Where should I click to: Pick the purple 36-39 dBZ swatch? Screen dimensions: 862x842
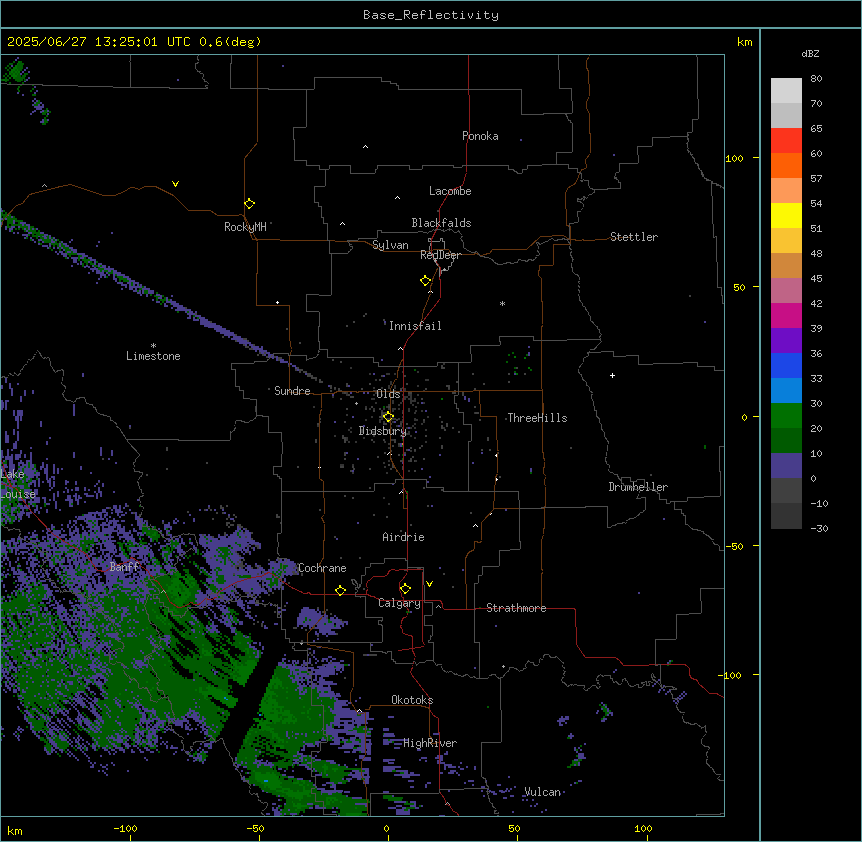[x=786, y=341]
